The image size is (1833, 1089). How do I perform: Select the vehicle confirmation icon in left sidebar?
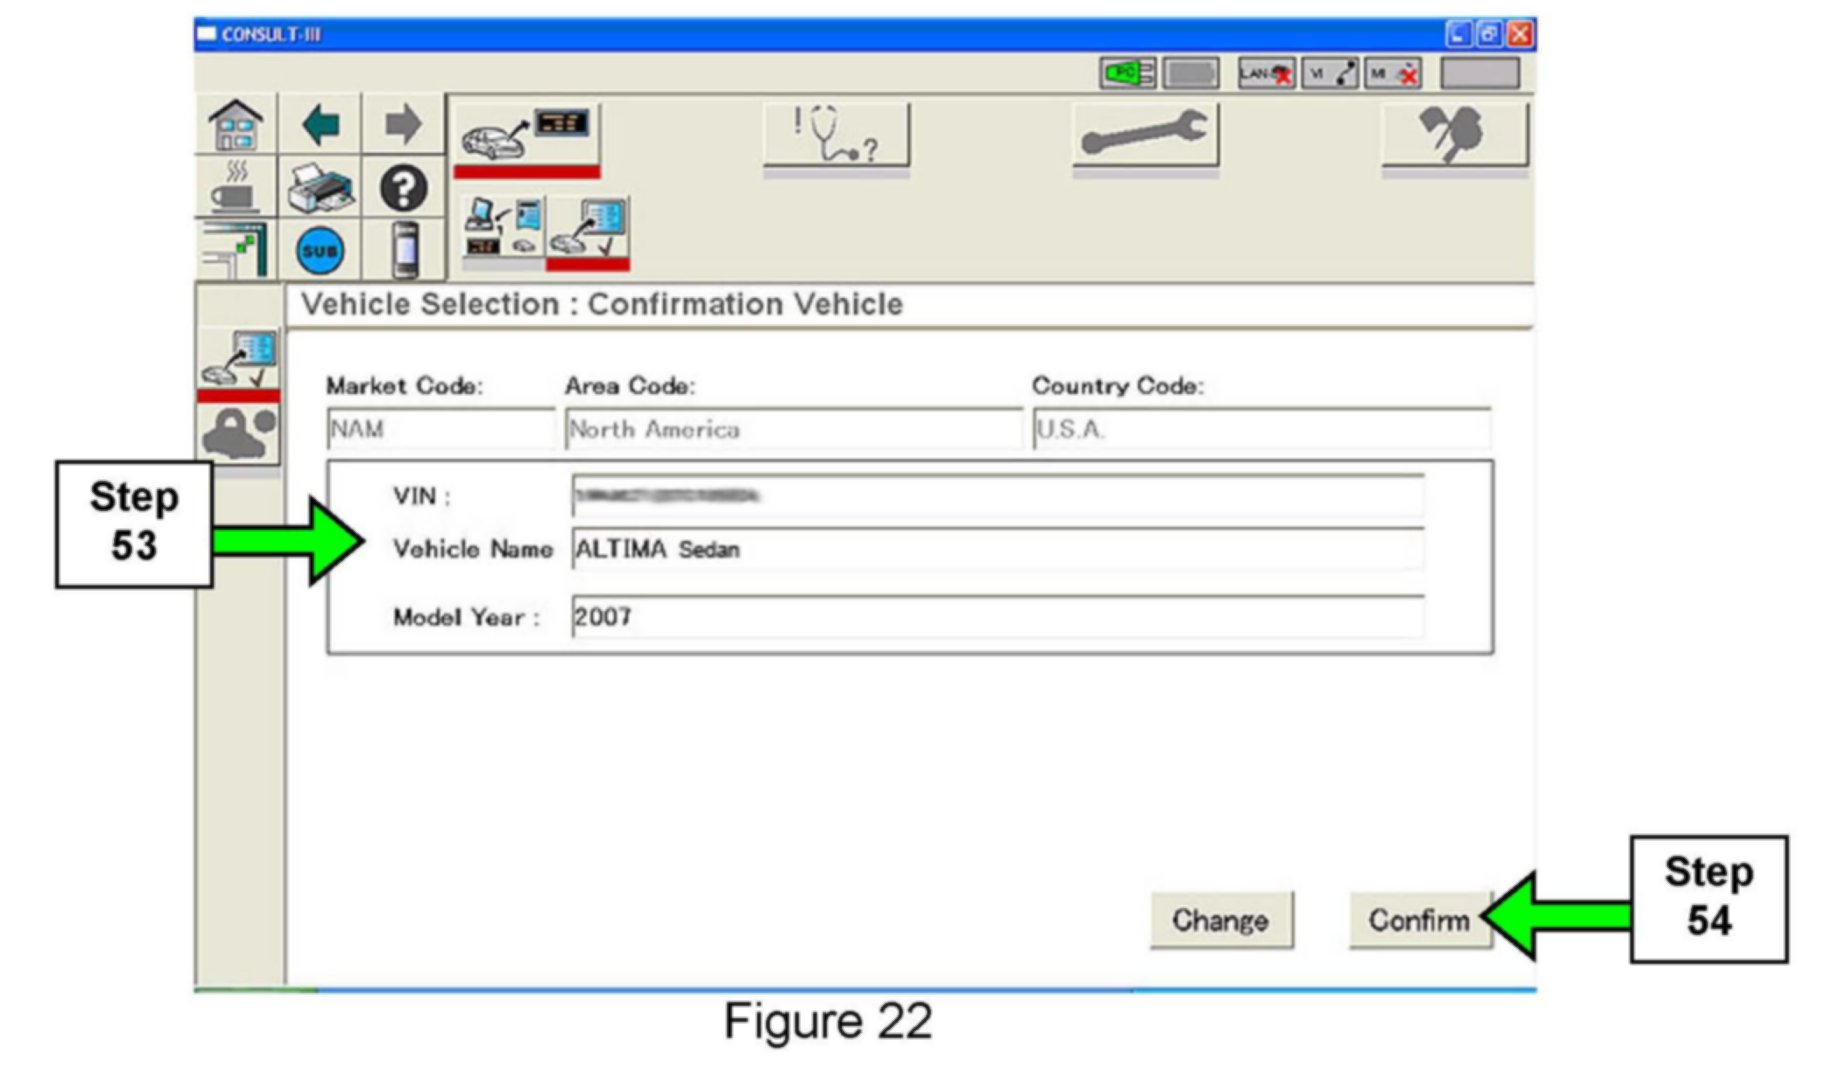pyautogui.click(x=238, y=360)
